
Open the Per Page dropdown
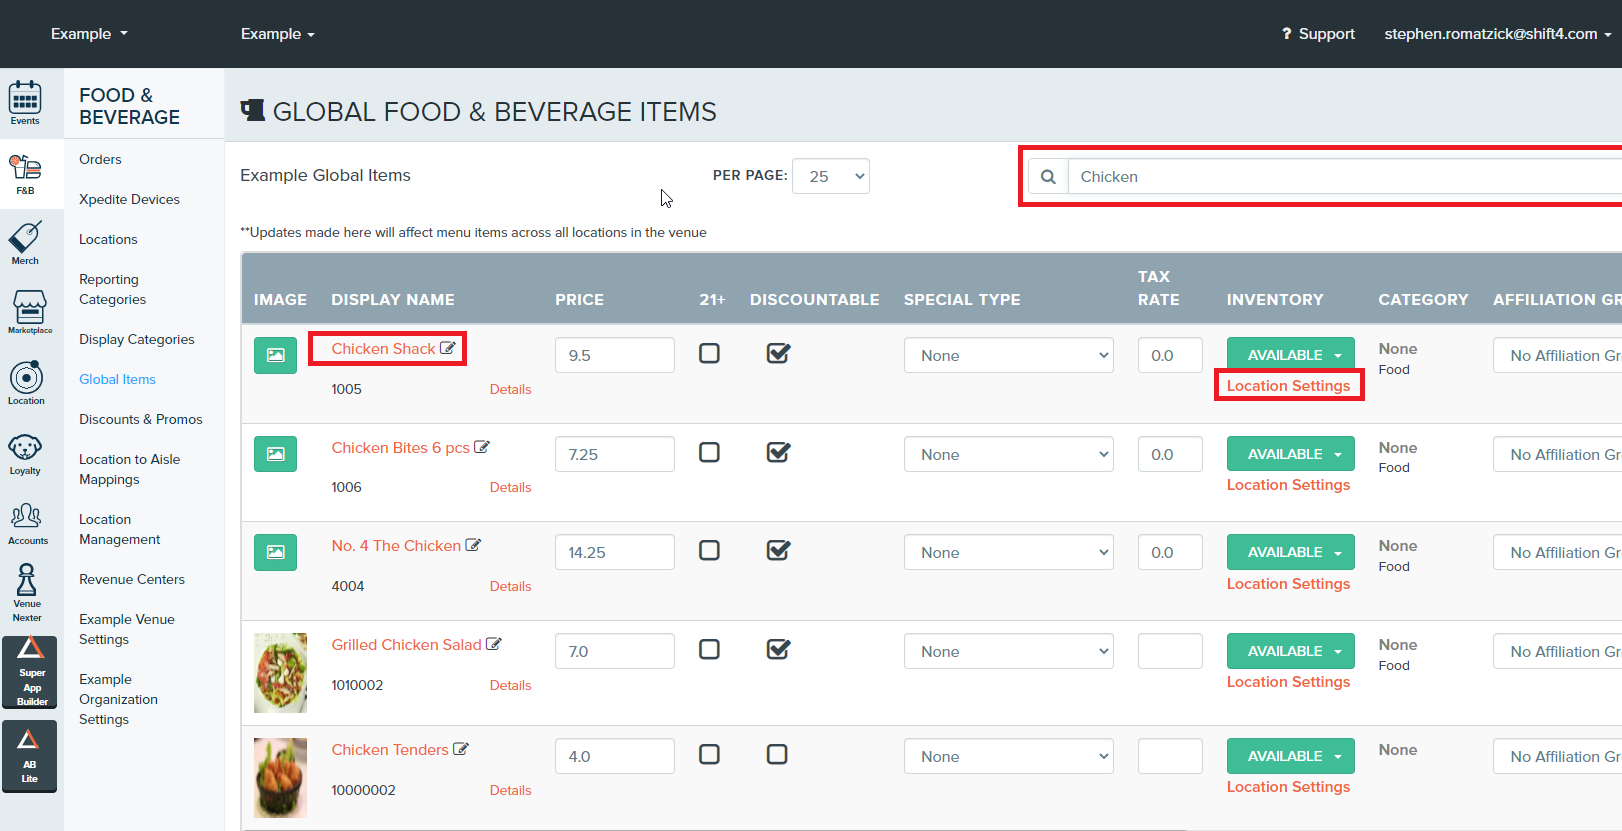pyautogui.click(x=831, y=176)
